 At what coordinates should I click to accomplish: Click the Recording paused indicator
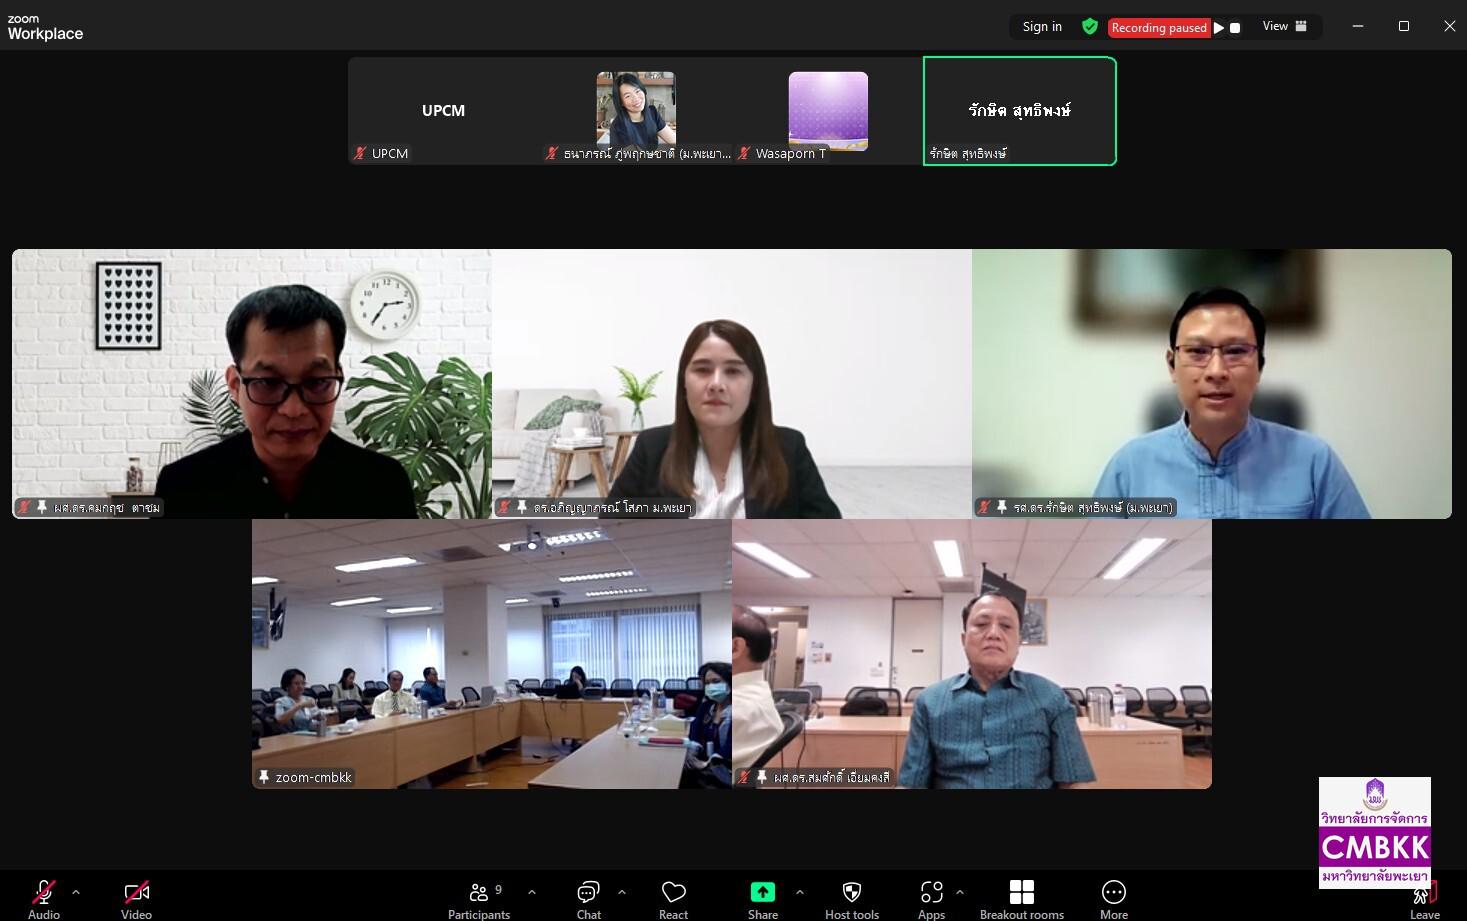pos(1159,28)
